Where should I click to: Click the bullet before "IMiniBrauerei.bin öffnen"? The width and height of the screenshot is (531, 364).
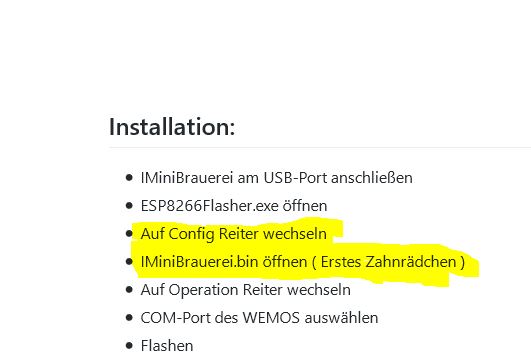pyautogui.click(x=129, y=261)
